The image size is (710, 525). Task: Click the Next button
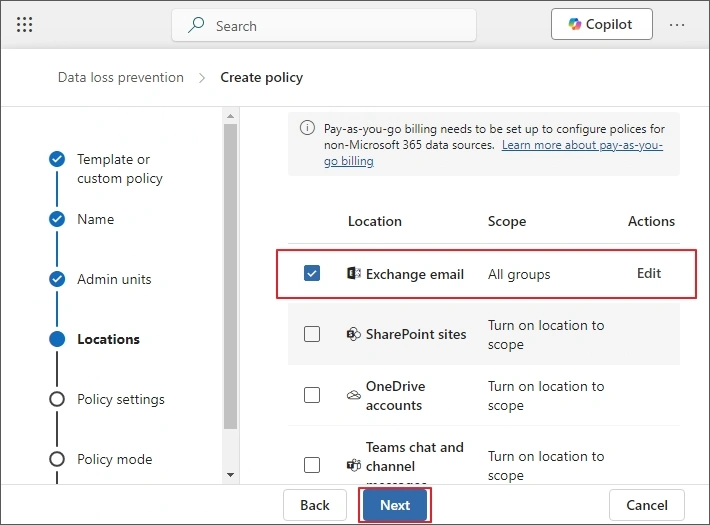click(395, 505)
